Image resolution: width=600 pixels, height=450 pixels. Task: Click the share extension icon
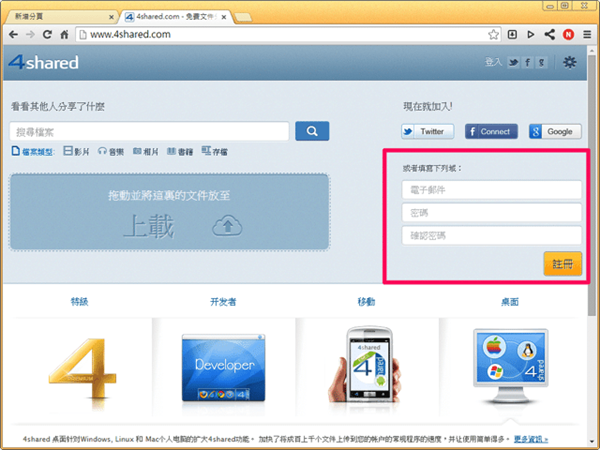coord(550,34)
